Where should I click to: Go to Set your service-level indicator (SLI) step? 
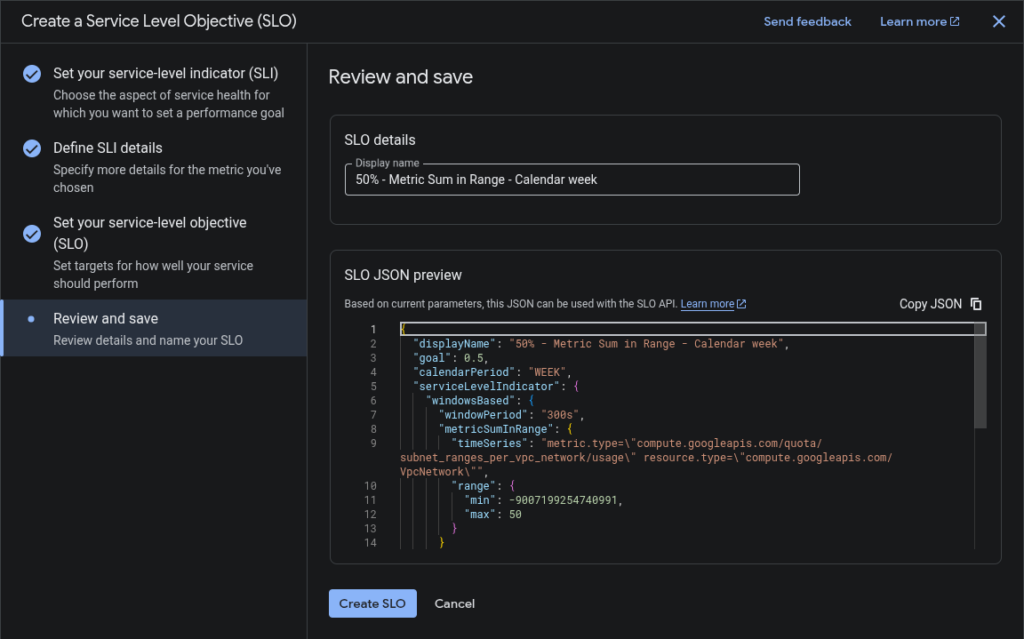165,74
